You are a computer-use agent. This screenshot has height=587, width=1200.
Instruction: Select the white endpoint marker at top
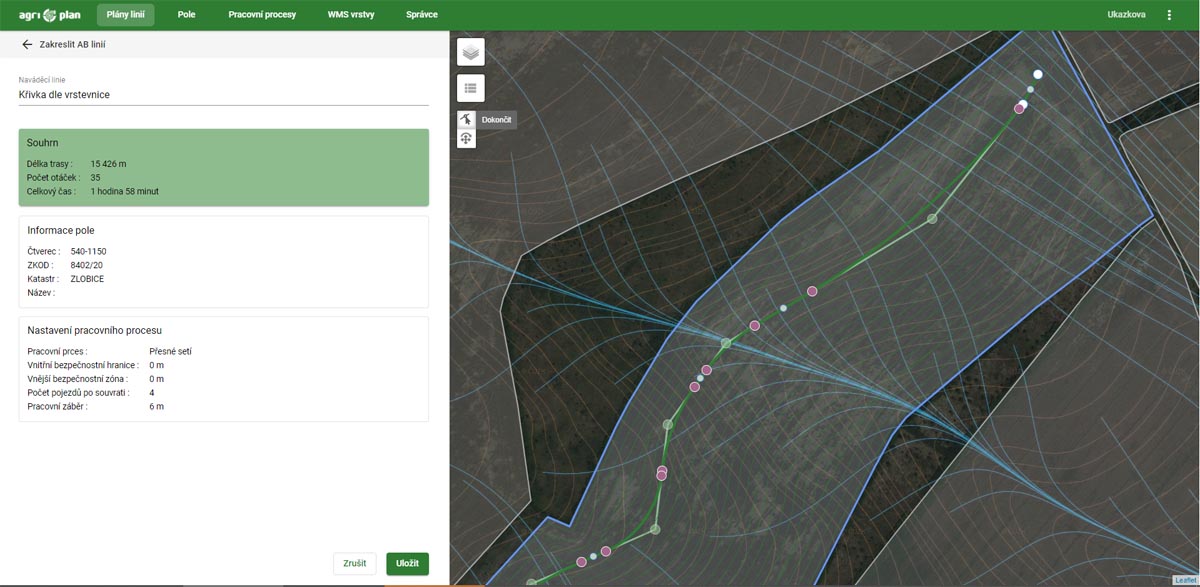pyautogui.click(x=1038, y=74)
